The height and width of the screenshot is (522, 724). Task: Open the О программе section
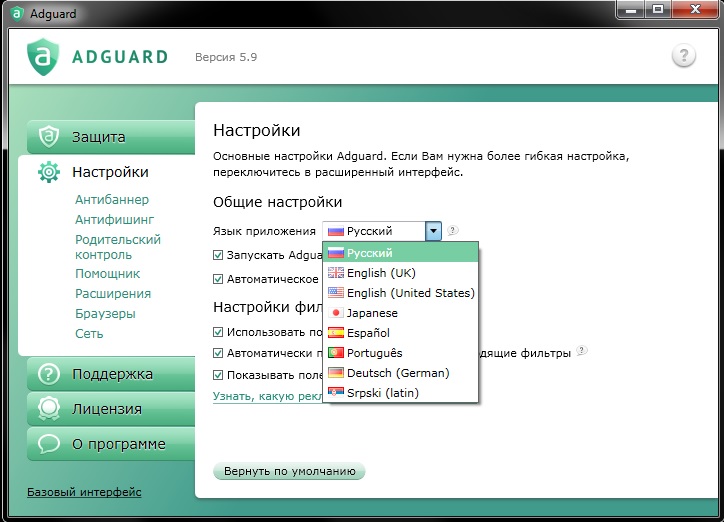tap(111, 444)
